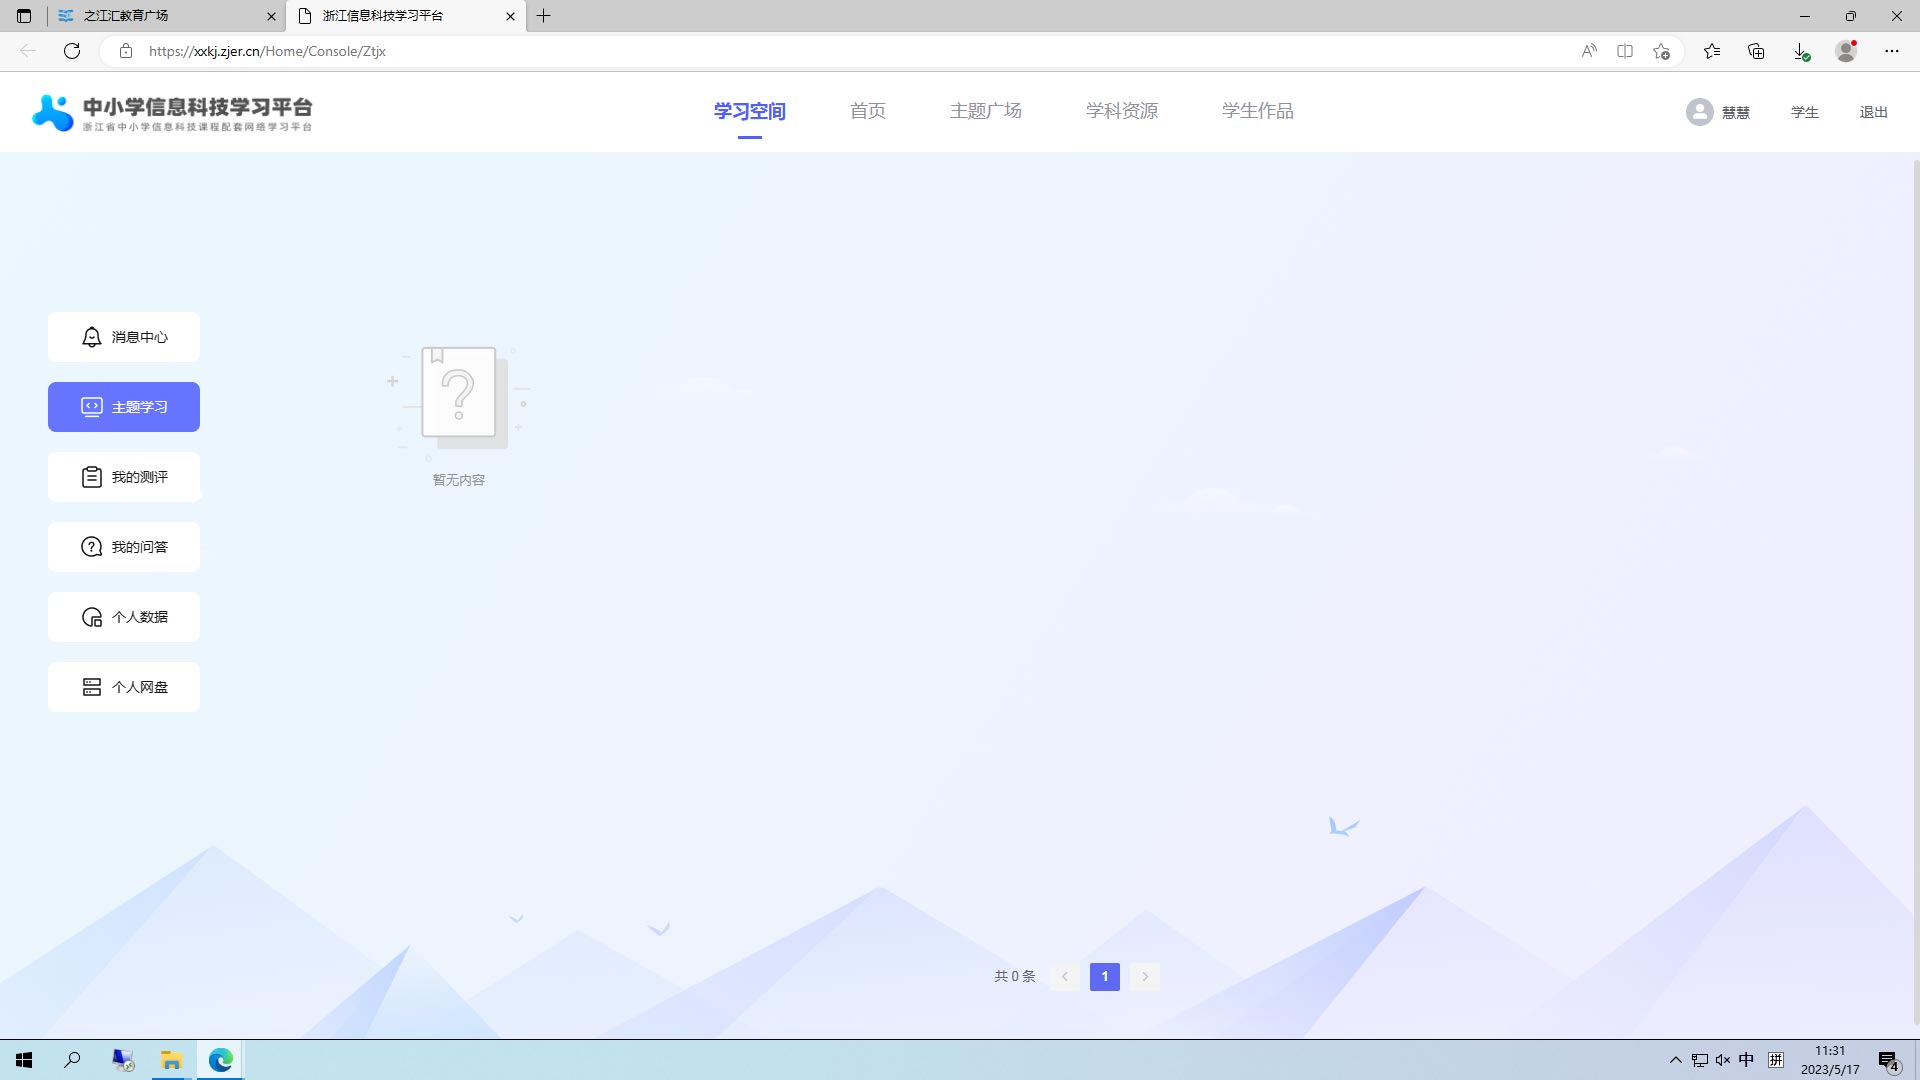This screenshot has height=1080, width=1920.
Task: Switch to 首页 navigation tab
Action: (867, 111)
